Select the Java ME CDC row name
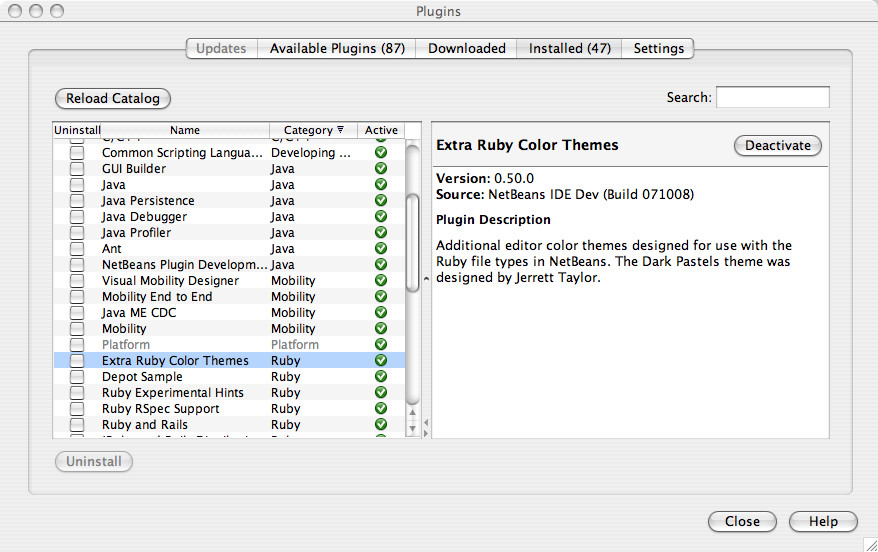The image size is (878, 552). pos(139,312)
